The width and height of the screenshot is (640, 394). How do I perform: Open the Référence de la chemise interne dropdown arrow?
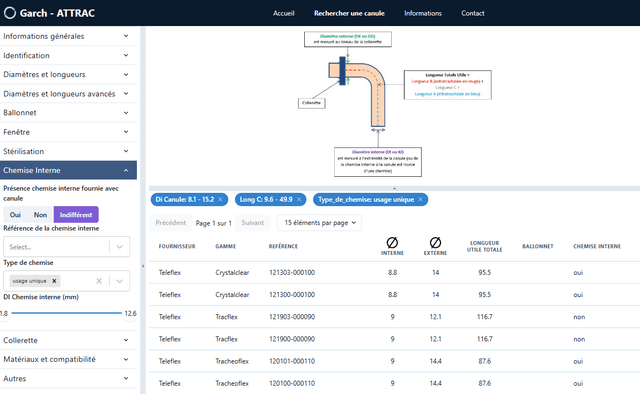point(120,247)
